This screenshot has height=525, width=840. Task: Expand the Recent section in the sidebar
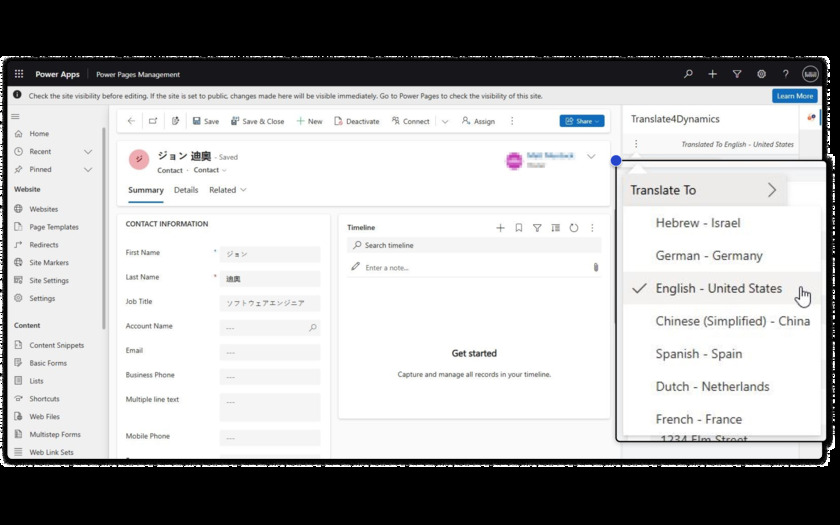pos(88,152)
